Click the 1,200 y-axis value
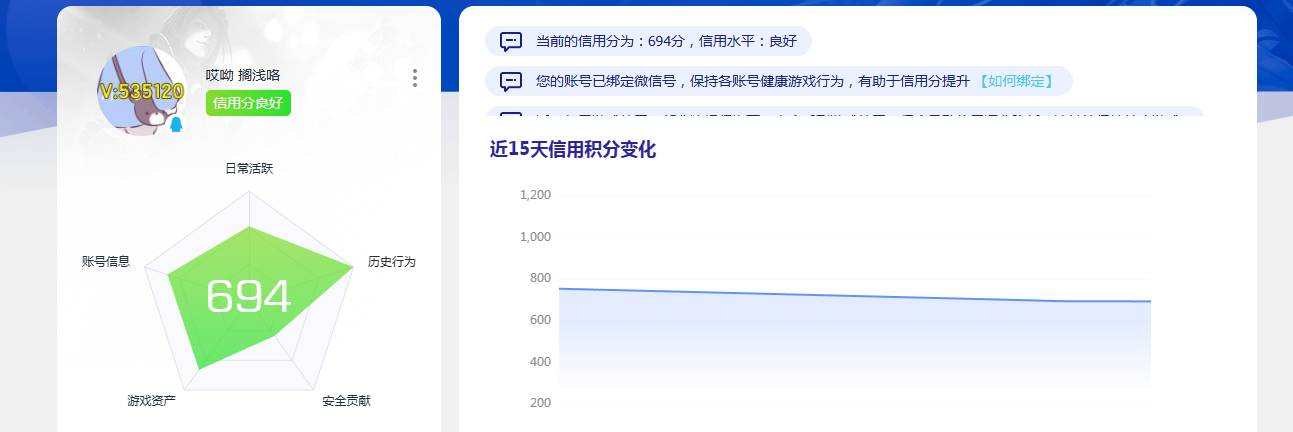 536,195
